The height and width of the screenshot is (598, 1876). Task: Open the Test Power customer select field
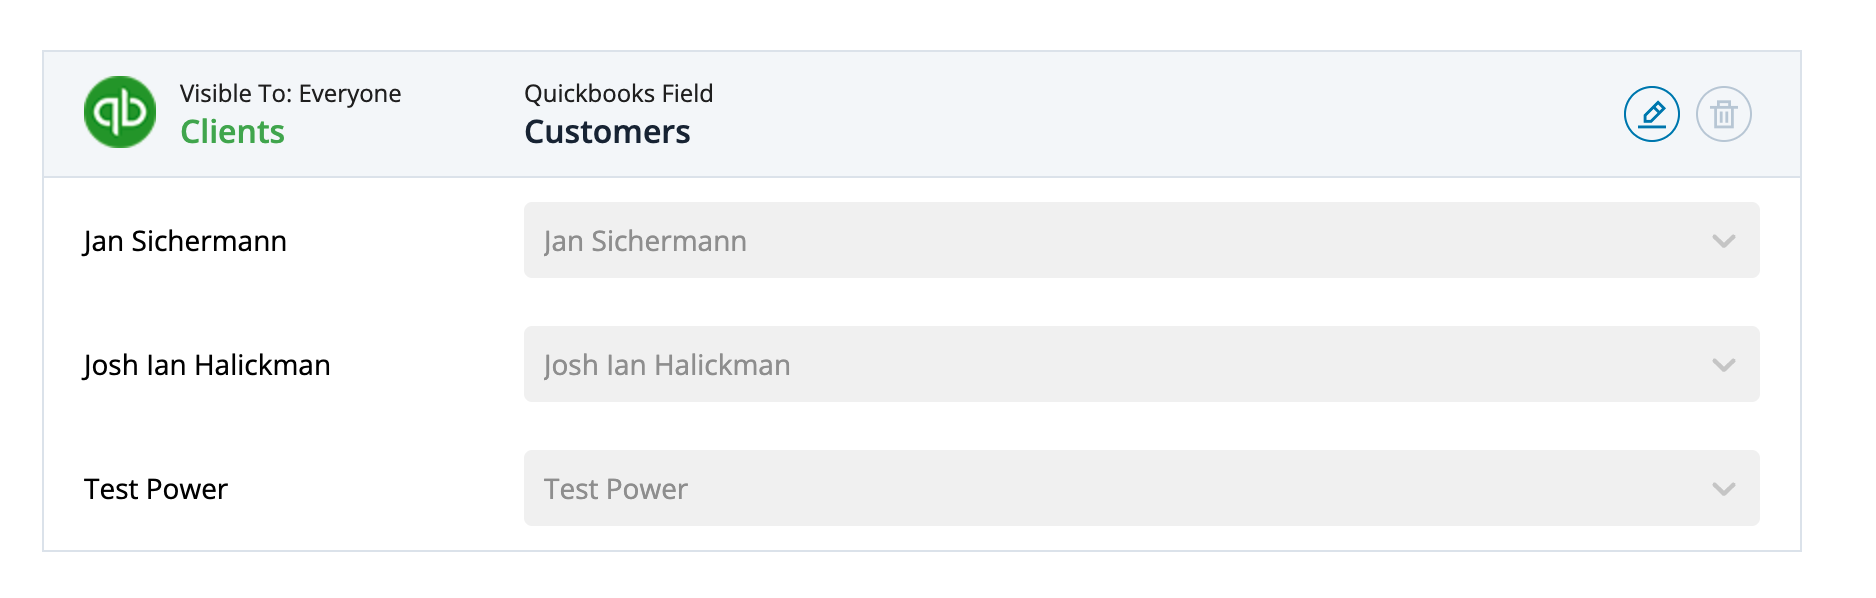point(1141,488)
